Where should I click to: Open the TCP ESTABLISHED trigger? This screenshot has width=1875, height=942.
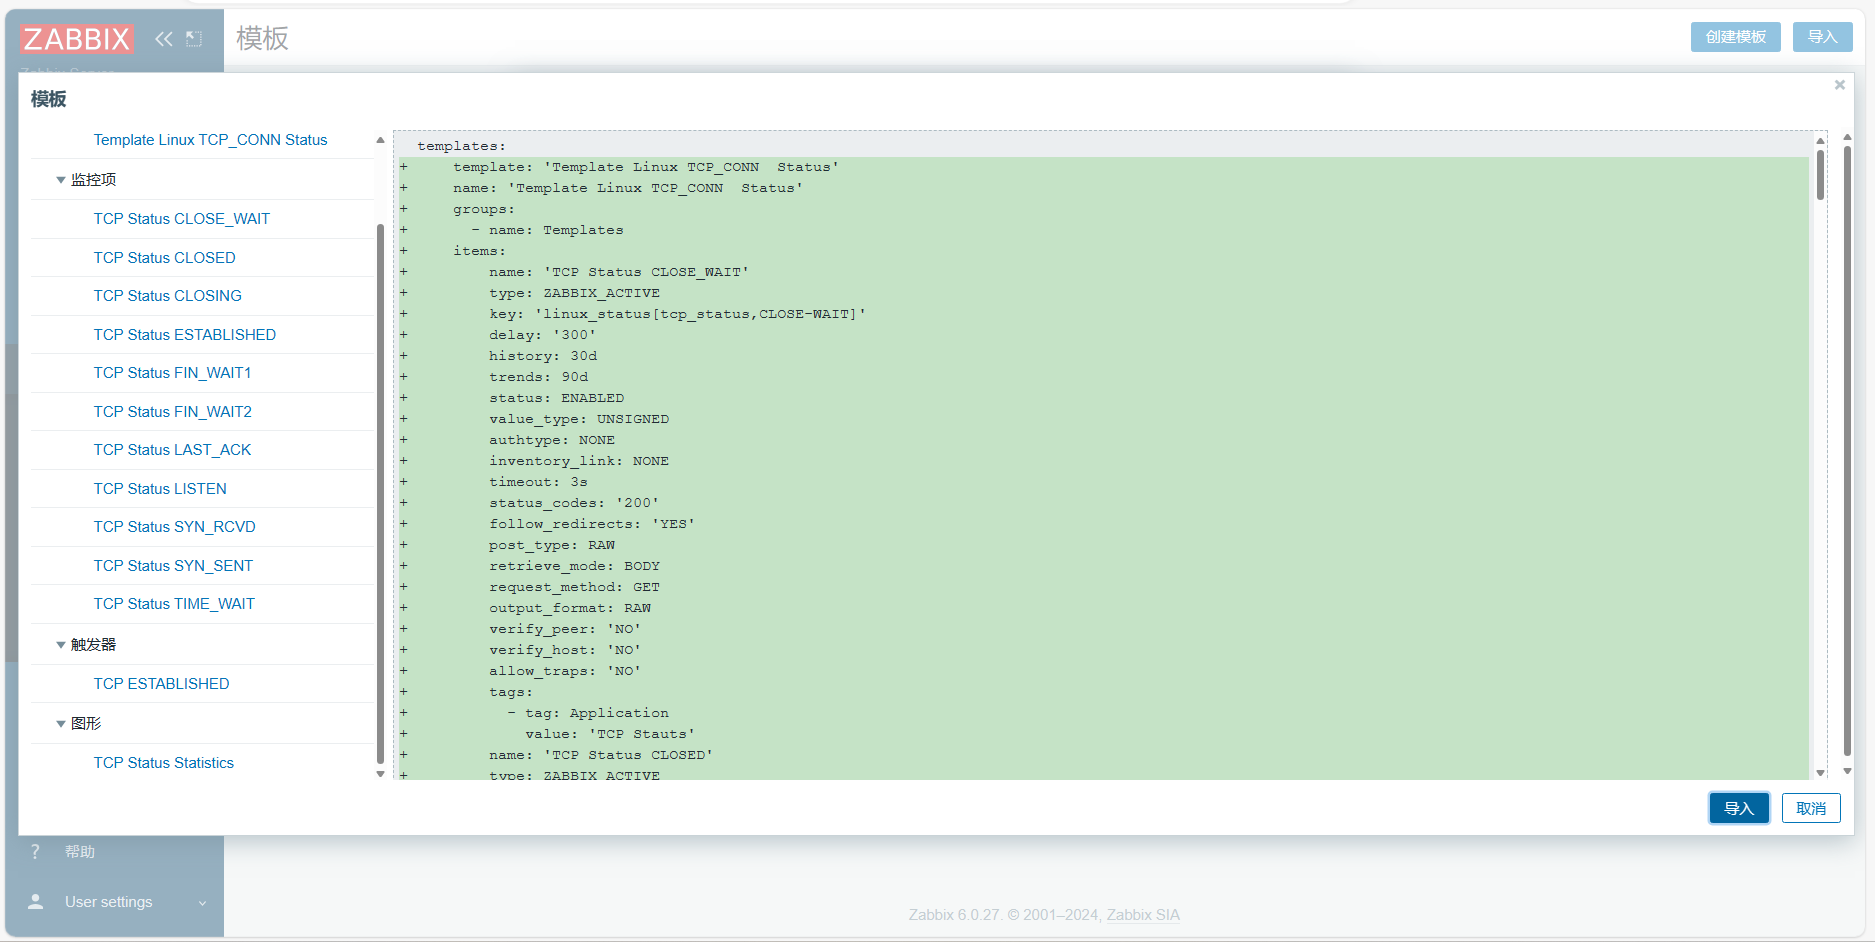click(x=162, y=684)
